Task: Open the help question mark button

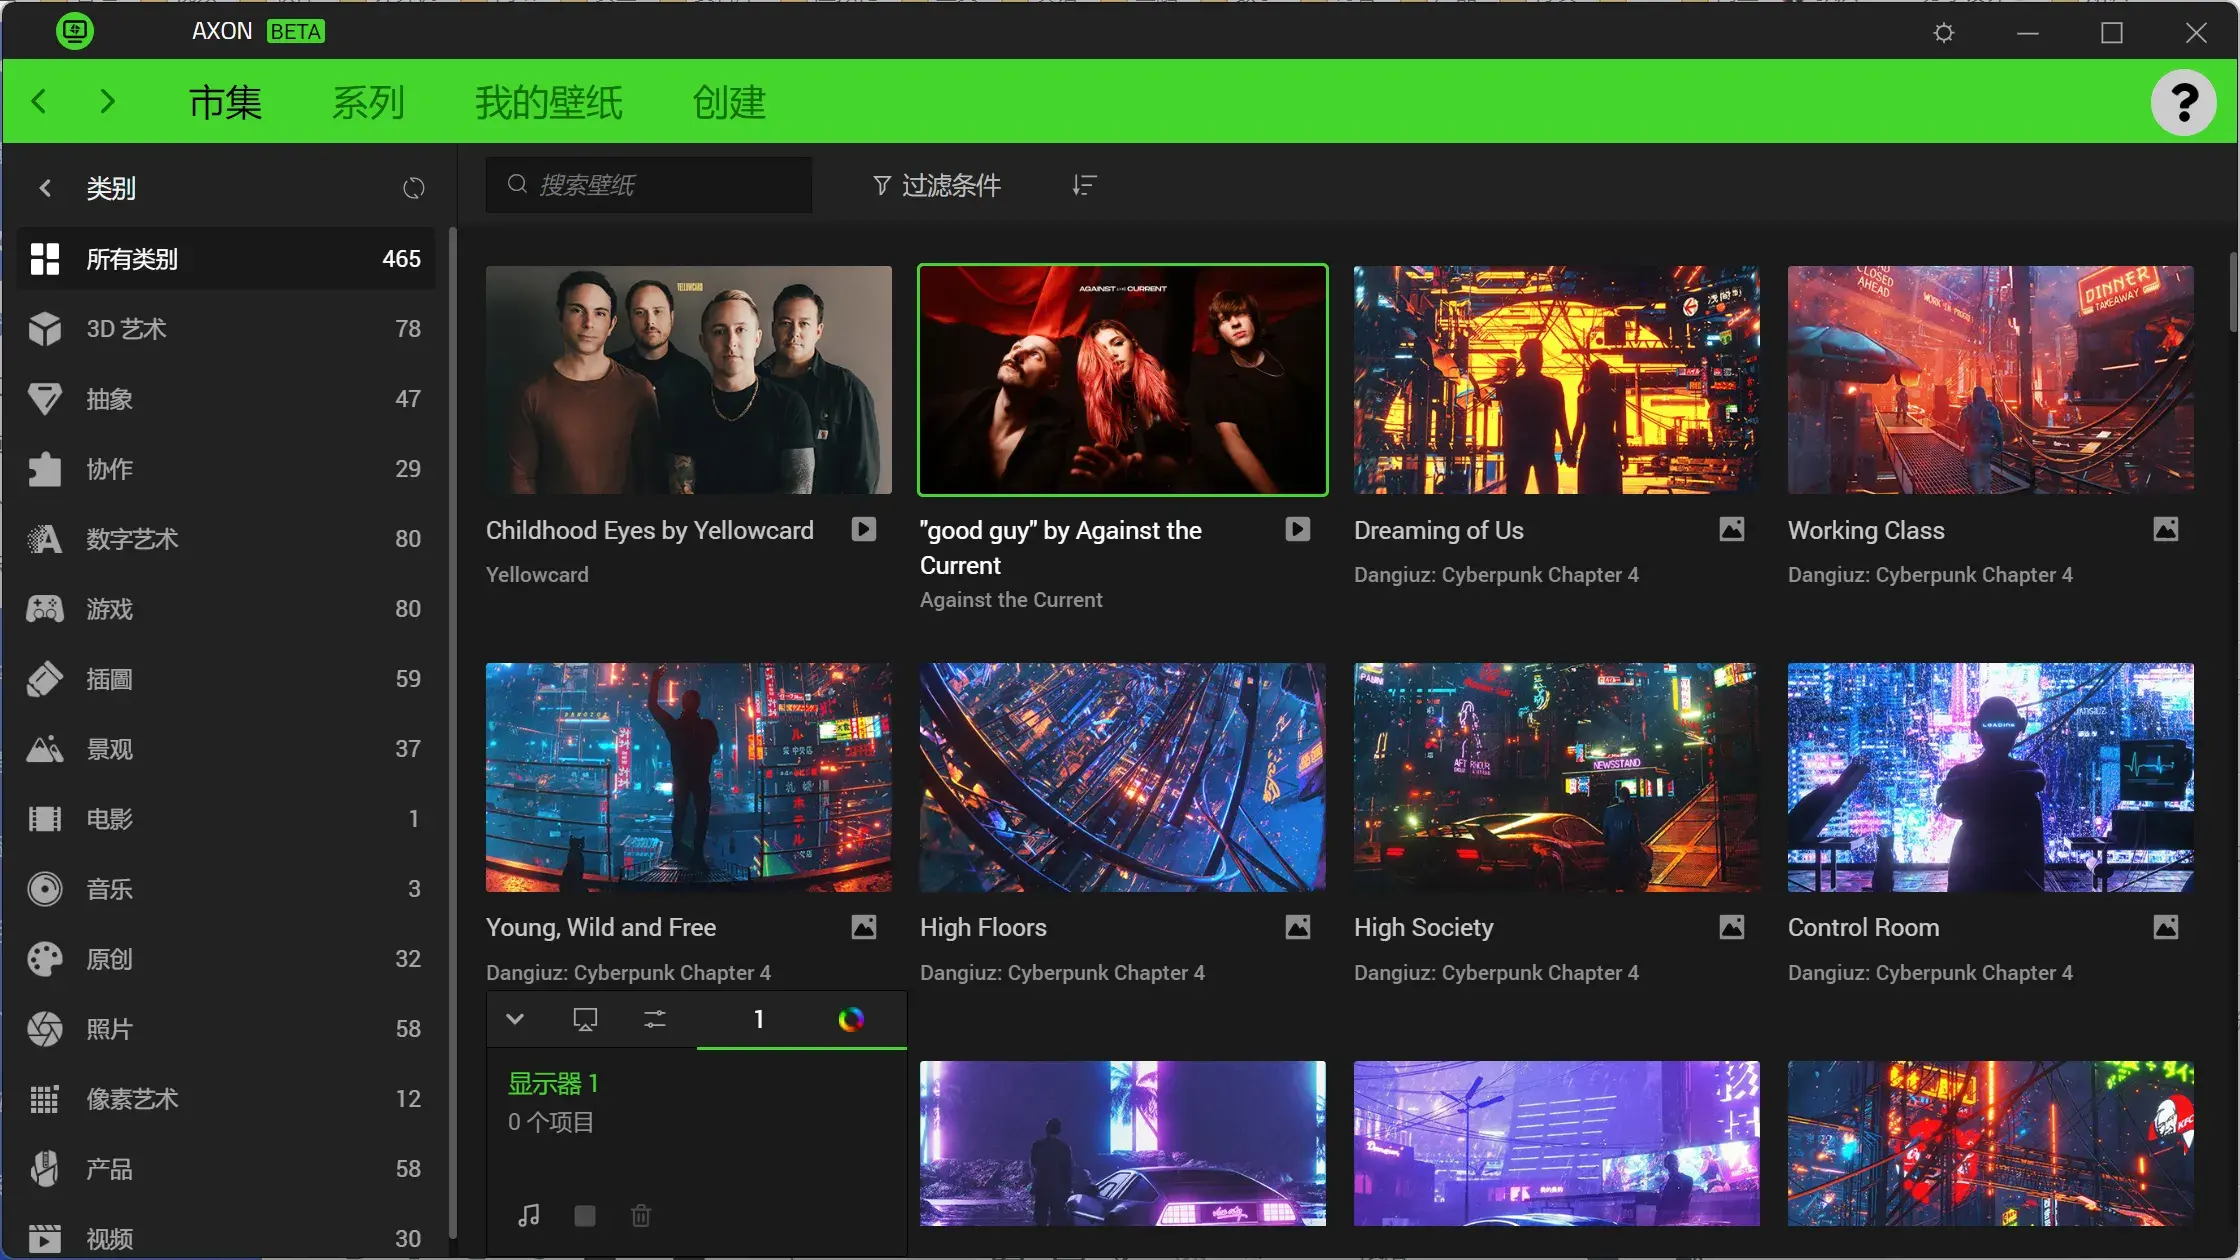Action: point(2183,102)
